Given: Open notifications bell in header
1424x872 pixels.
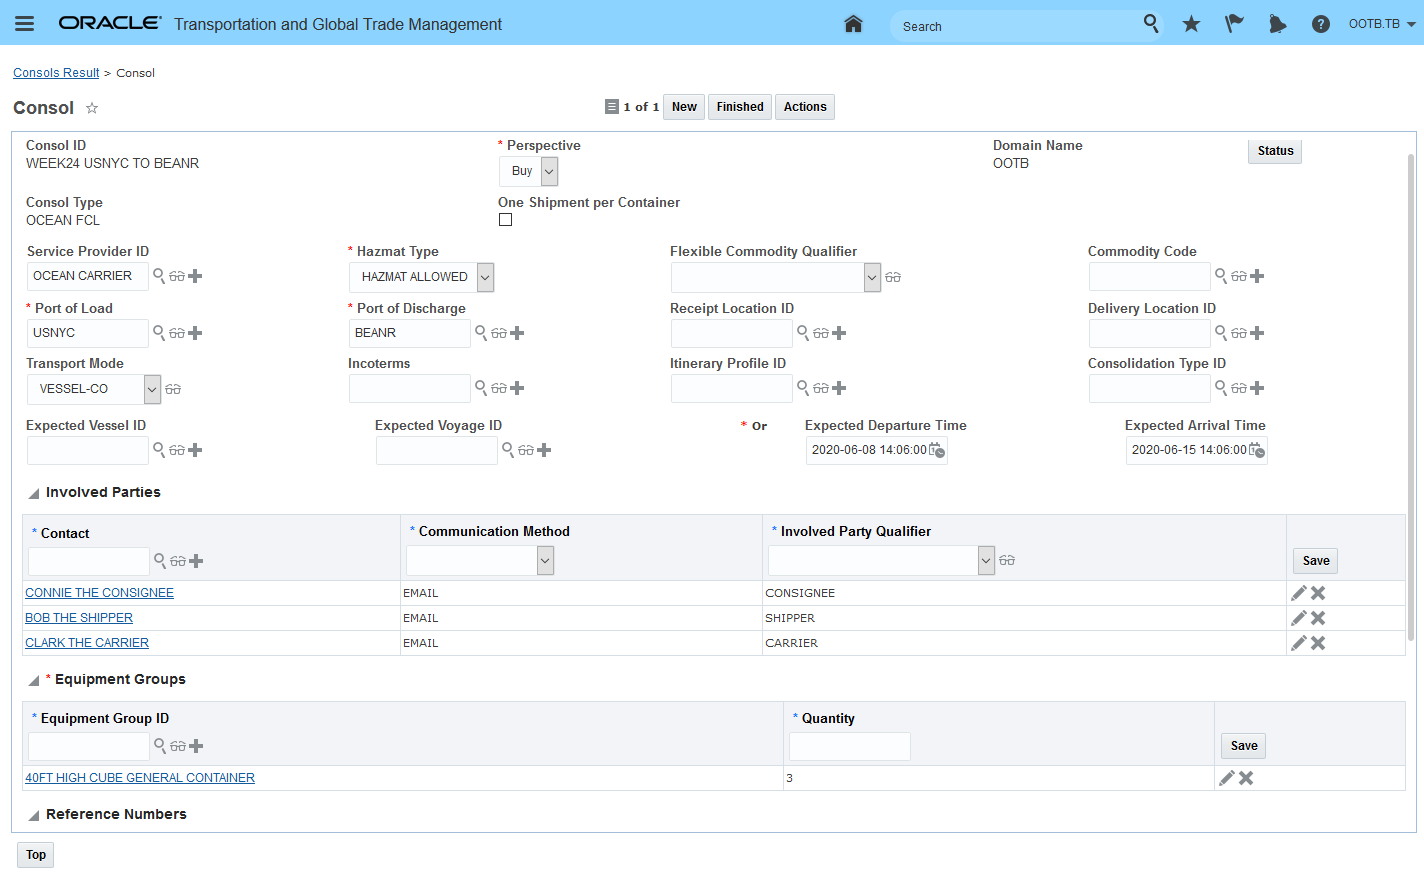Looking at the screenshot, I should tap(1277, 24).
